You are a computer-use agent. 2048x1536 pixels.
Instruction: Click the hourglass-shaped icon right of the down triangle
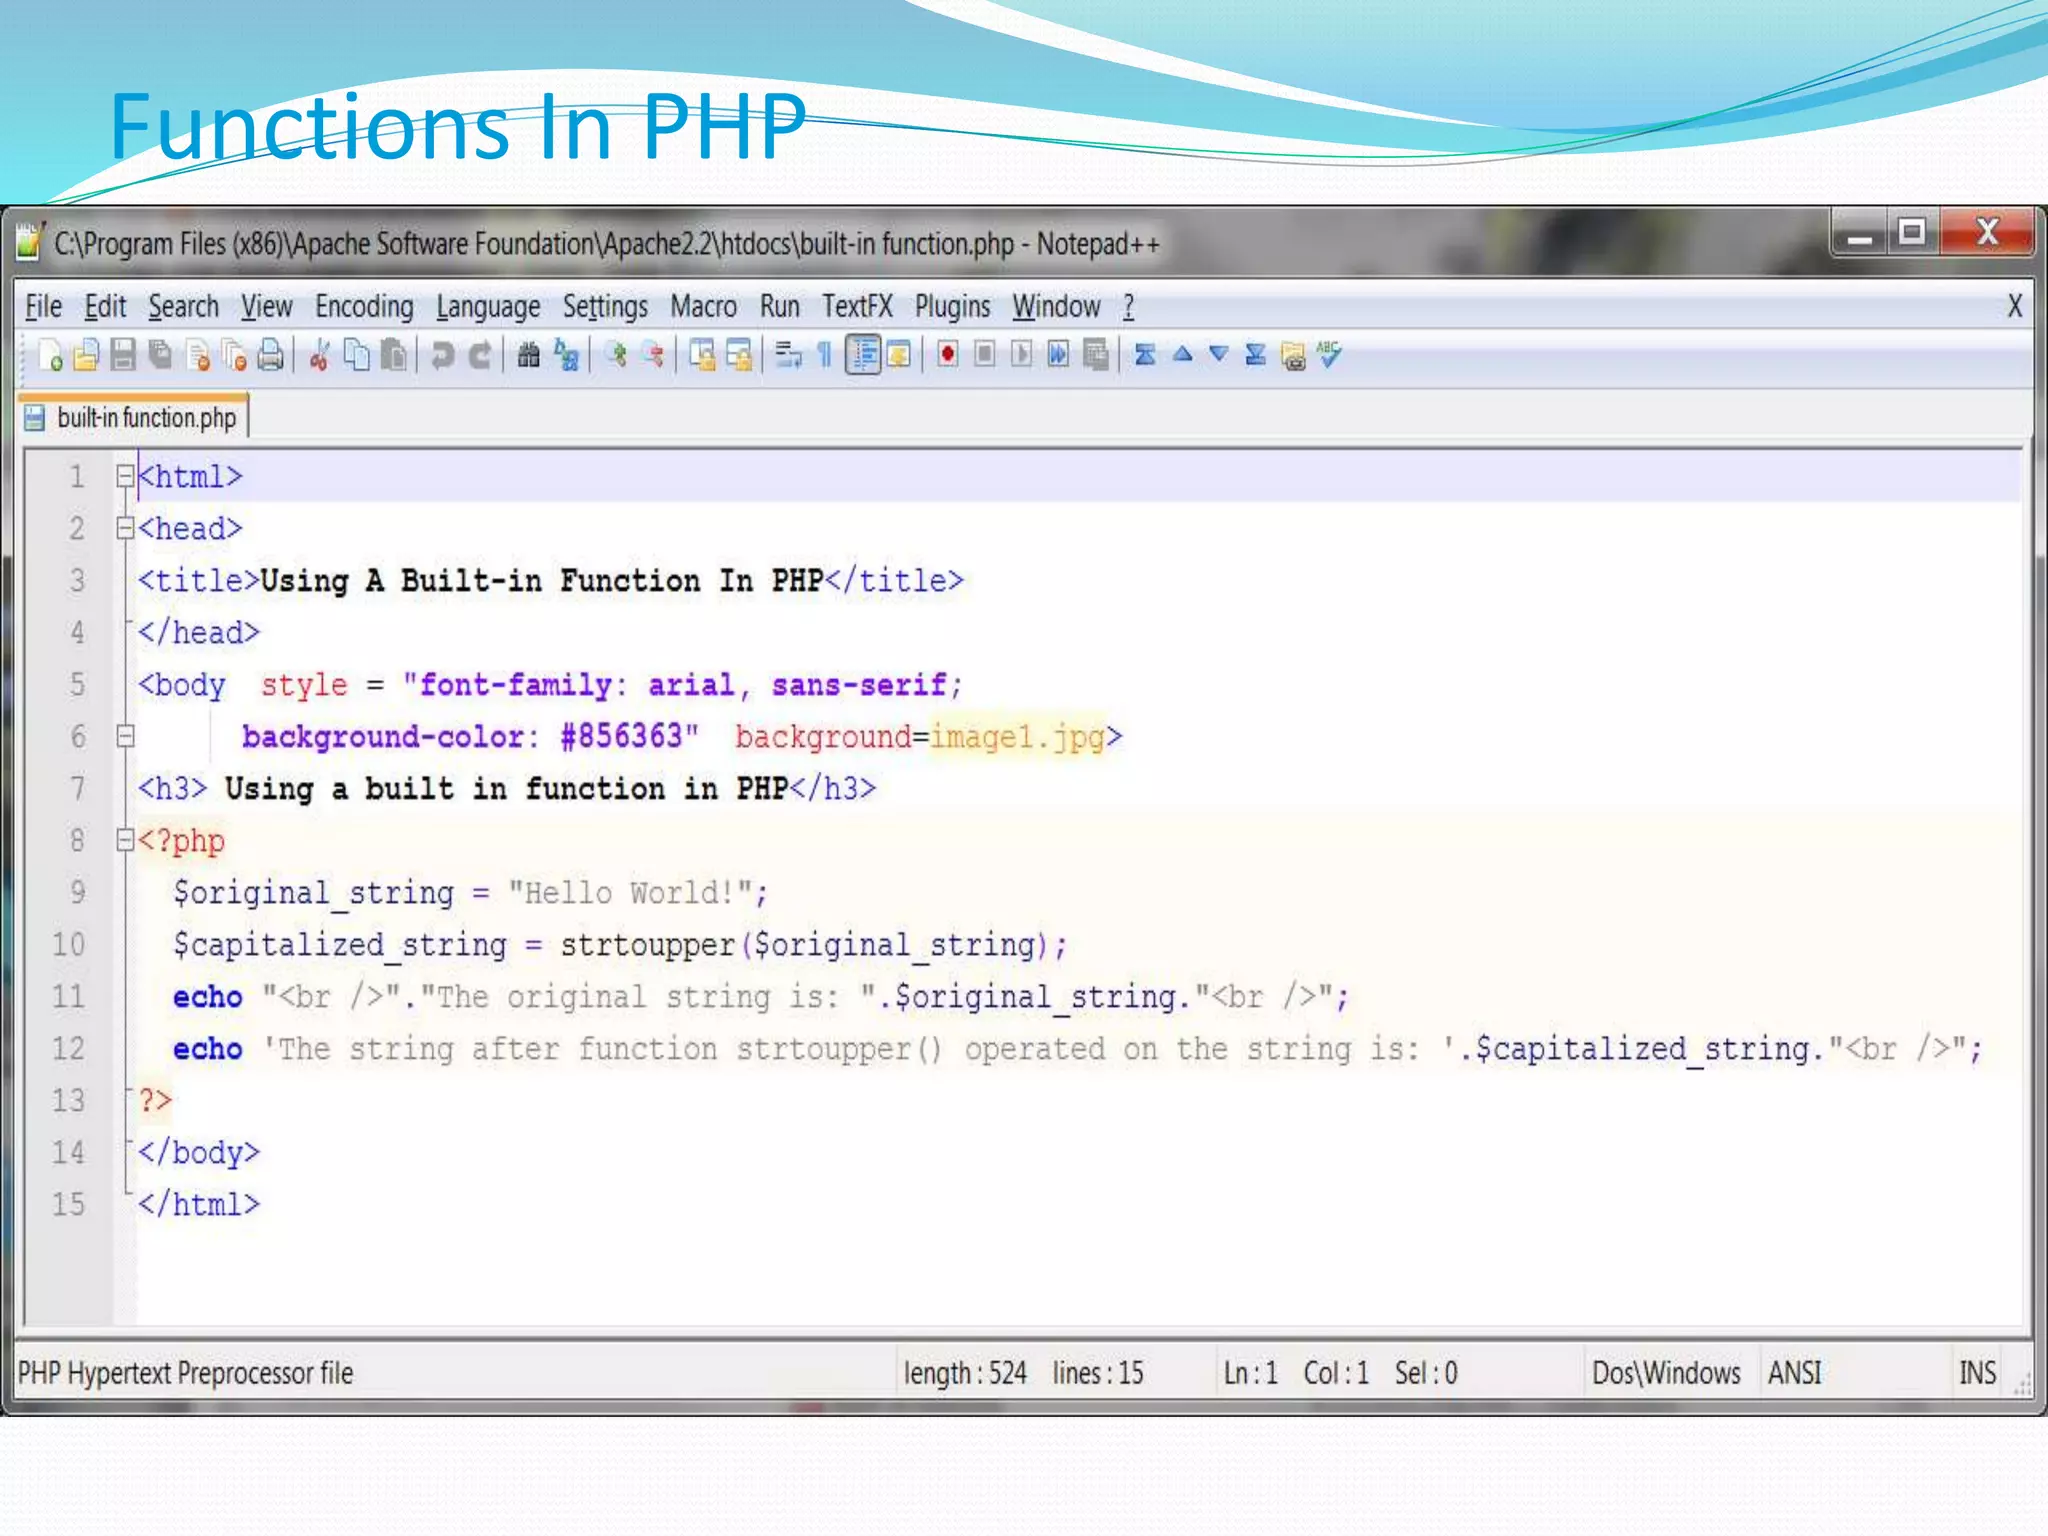pos(1256,355)
